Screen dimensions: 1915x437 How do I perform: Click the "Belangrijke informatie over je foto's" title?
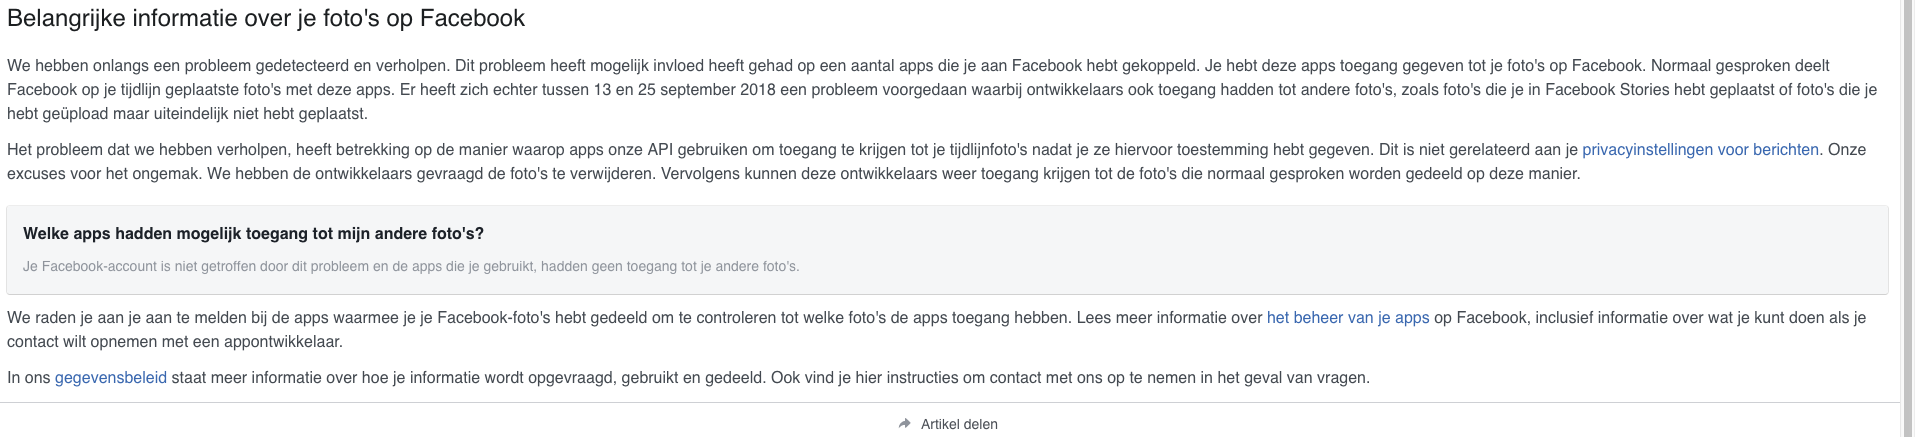point(266,18)
